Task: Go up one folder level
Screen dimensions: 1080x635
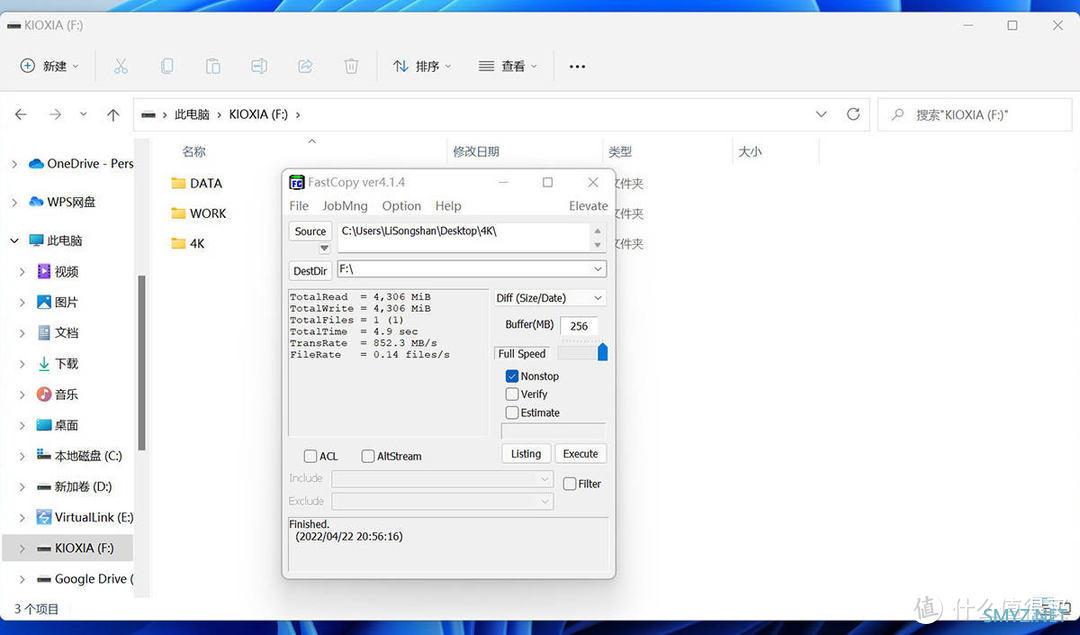Action: point(113,114)
